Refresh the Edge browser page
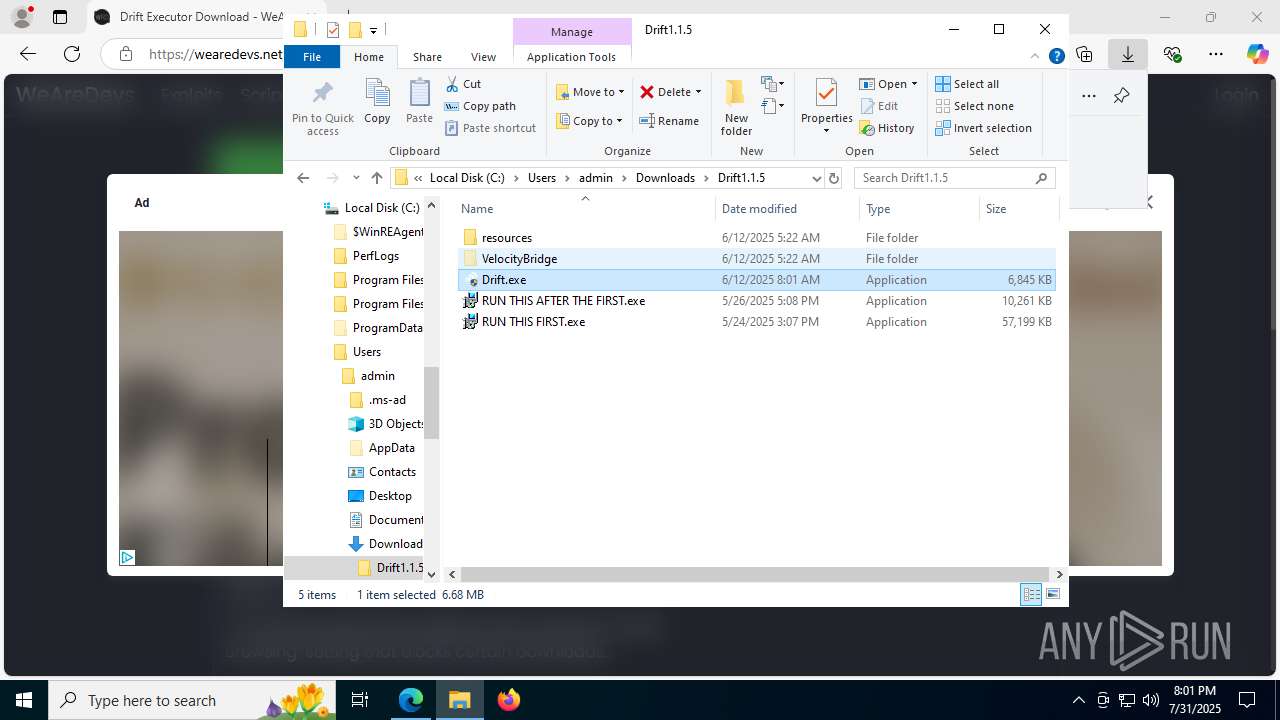Image resolution: width=1280 pixels, height=720 pixels. pyautogui.click(x=72, y=54)
